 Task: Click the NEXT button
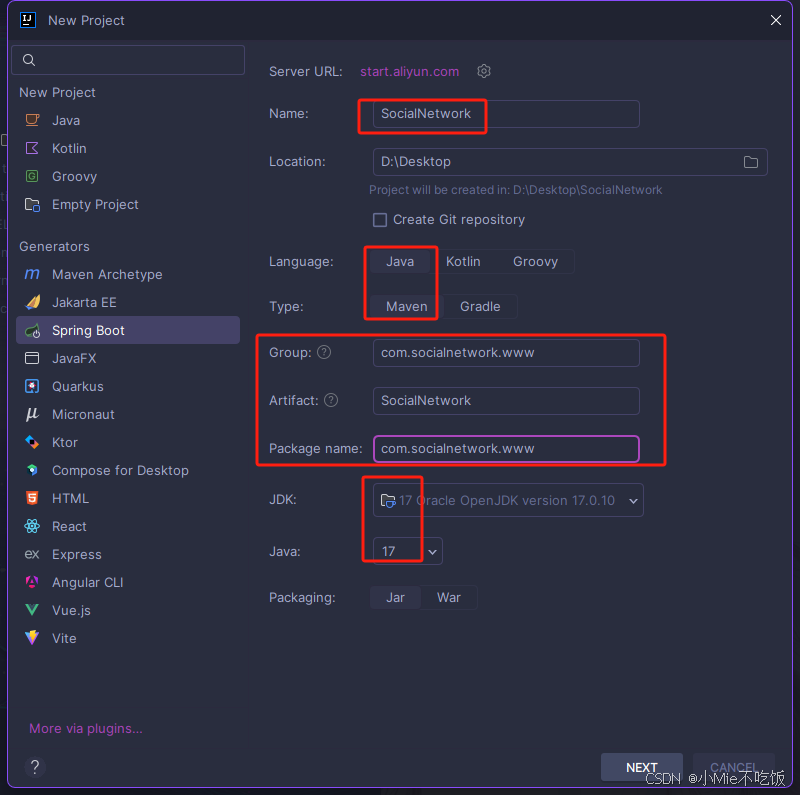641,767
